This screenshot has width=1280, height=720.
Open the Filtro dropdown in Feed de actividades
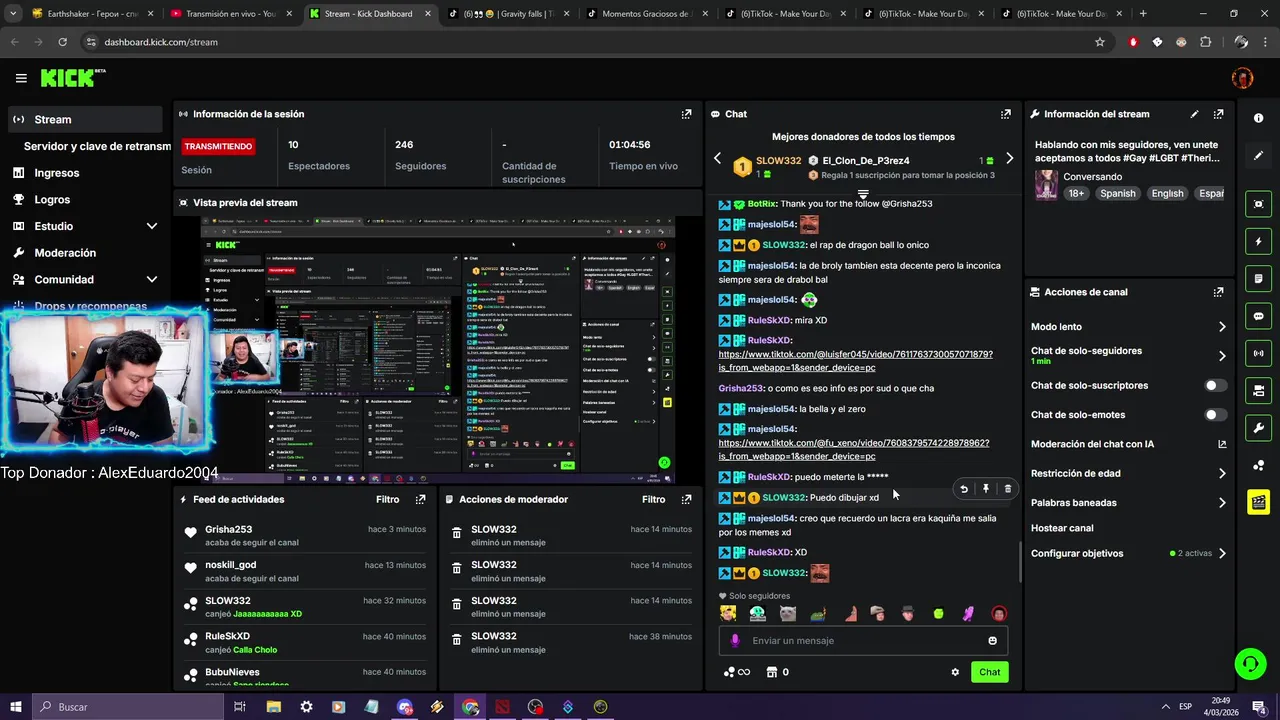tap(387, 499)
